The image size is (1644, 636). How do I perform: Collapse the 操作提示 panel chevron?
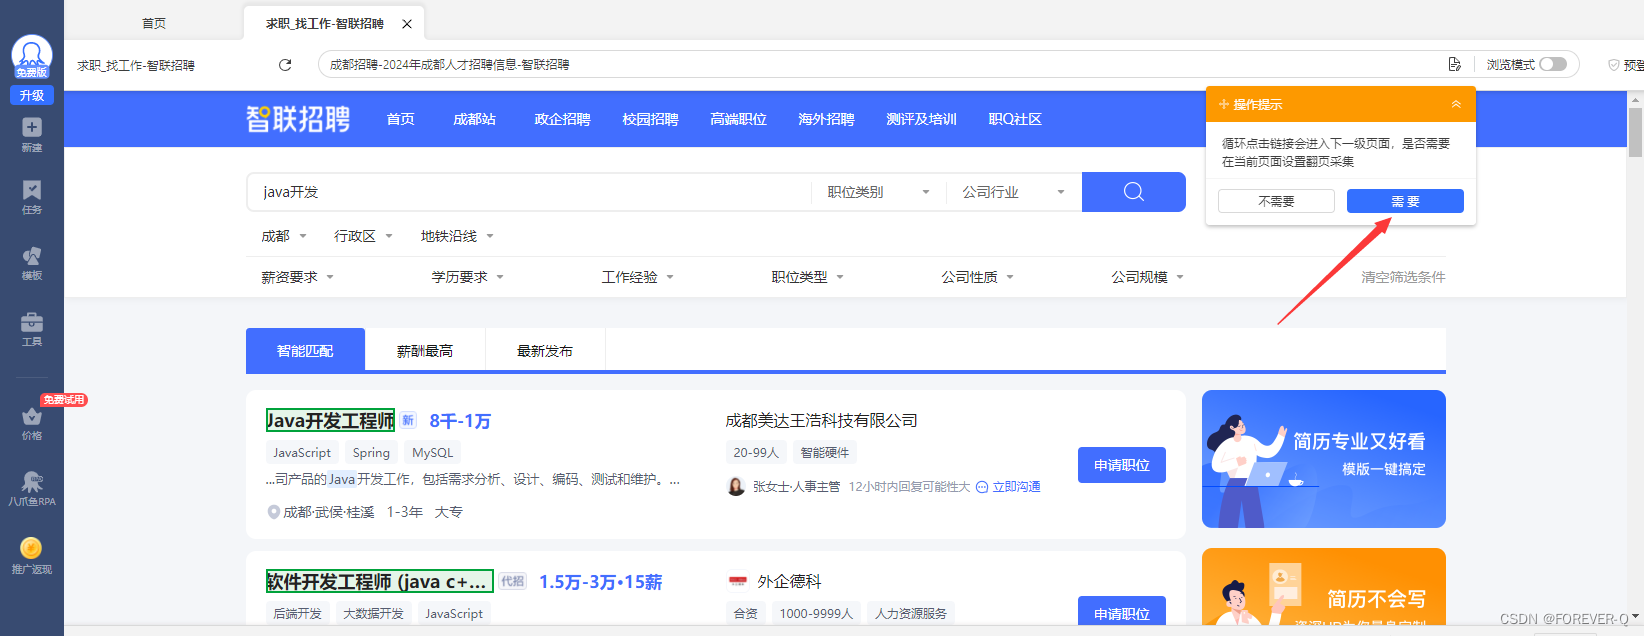(1456, 104)
